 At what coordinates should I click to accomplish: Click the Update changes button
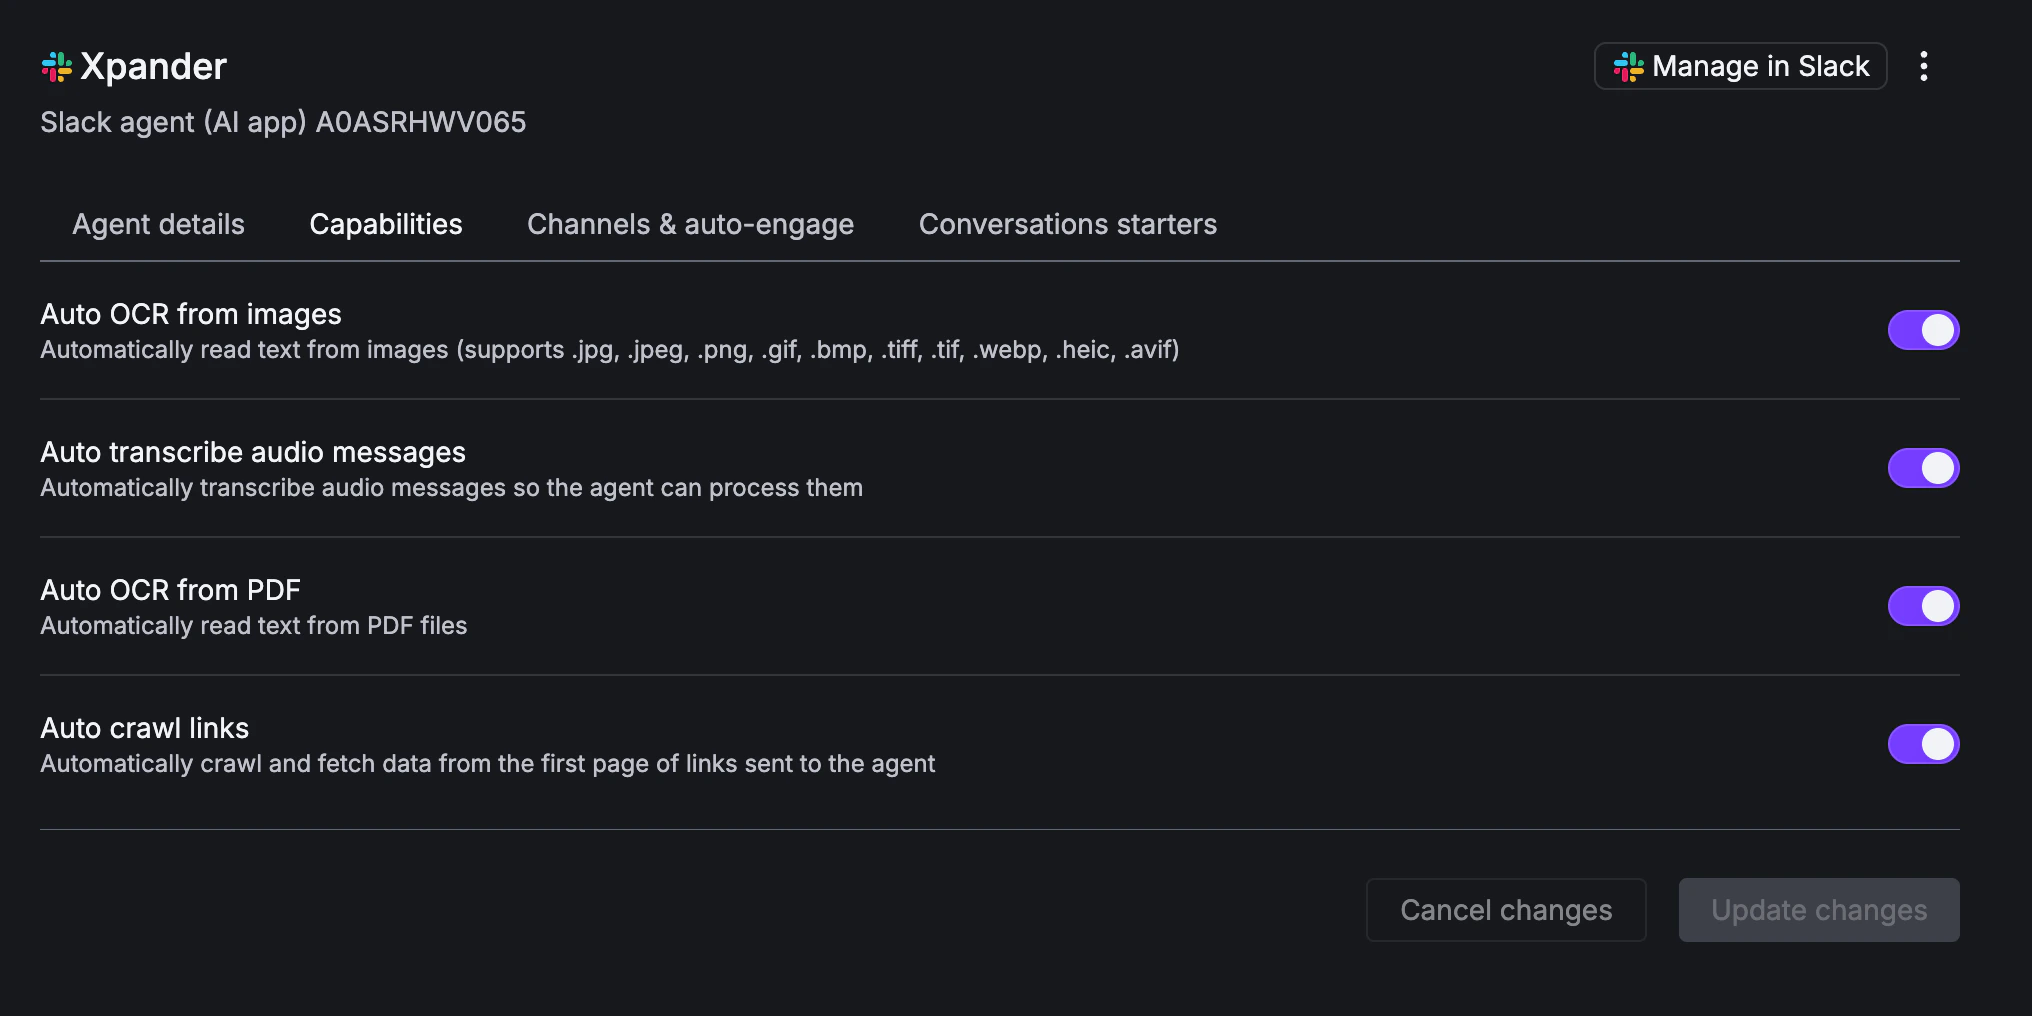pos(1818,910)
